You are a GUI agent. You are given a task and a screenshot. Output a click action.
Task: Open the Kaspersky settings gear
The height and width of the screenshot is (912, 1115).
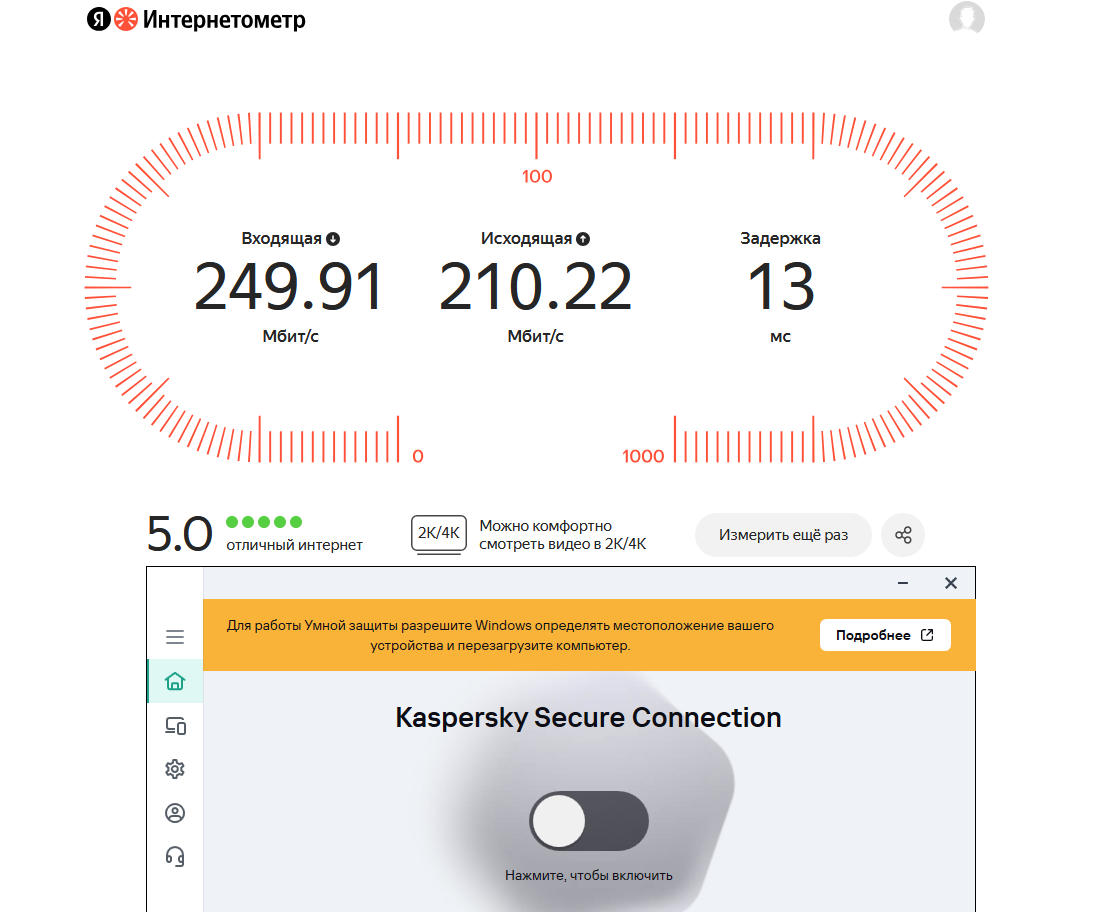point(175,769)
